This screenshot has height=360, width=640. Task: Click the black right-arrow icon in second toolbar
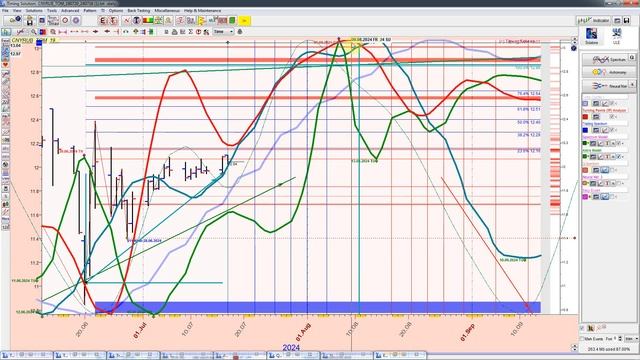[x=96, y=31]
